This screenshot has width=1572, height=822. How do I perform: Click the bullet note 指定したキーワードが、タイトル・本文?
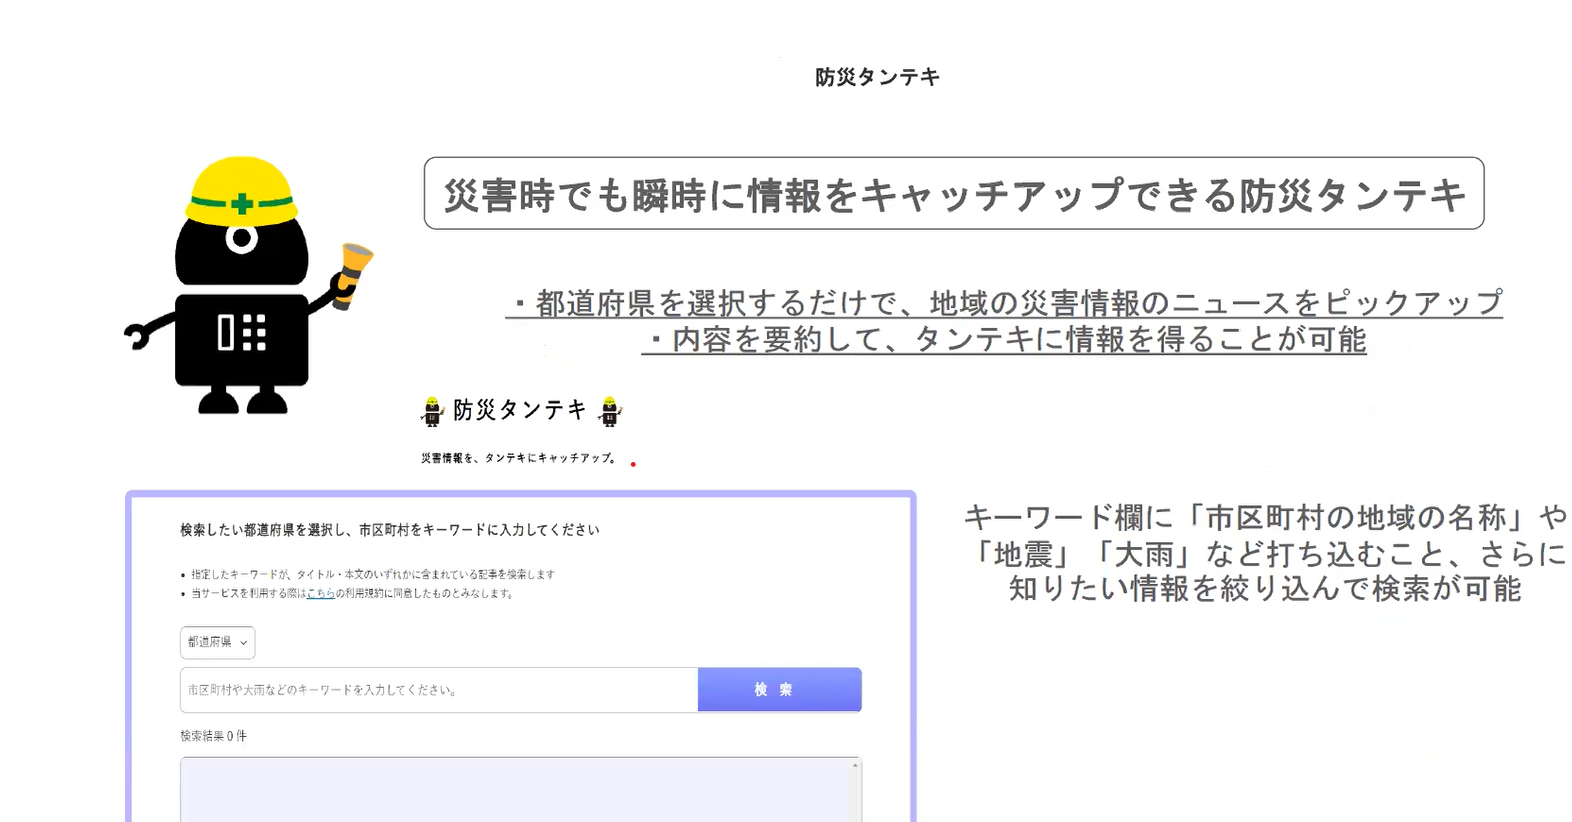click(372, 575)
